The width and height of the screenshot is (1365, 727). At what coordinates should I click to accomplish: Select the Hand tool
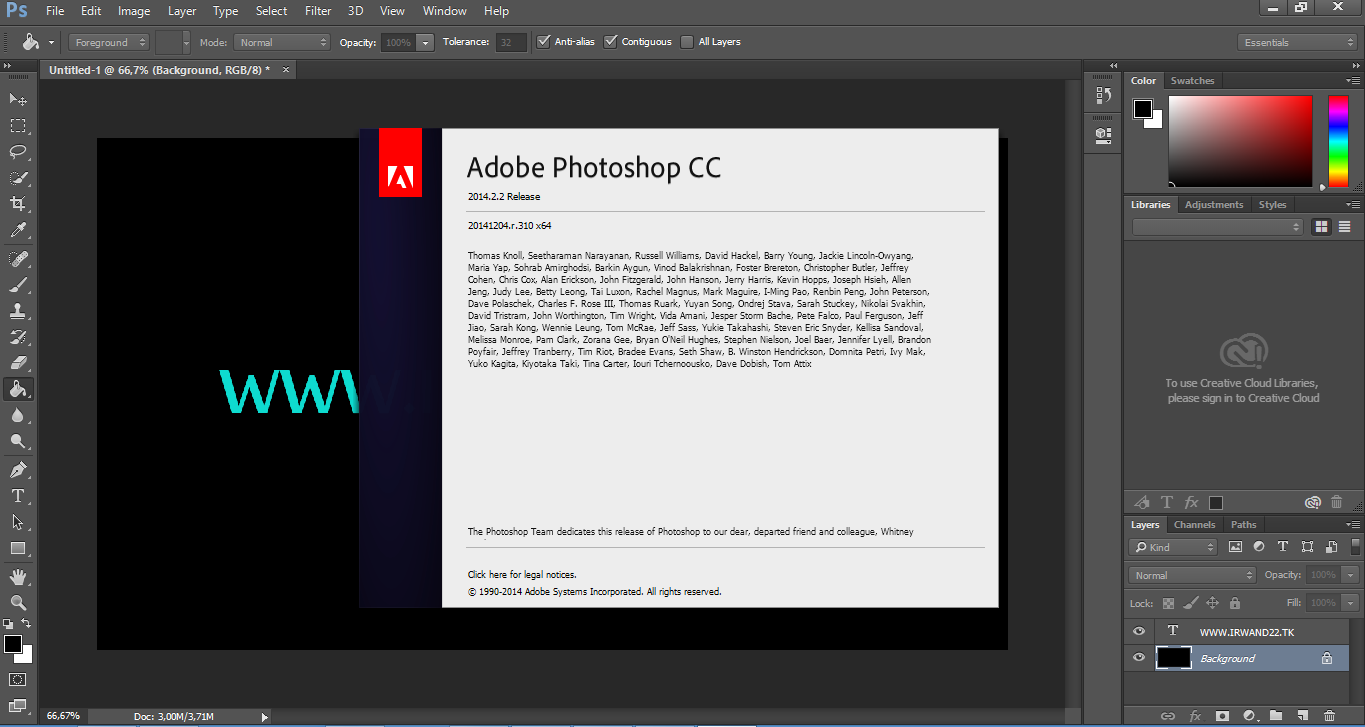click(x=18, y=577)
